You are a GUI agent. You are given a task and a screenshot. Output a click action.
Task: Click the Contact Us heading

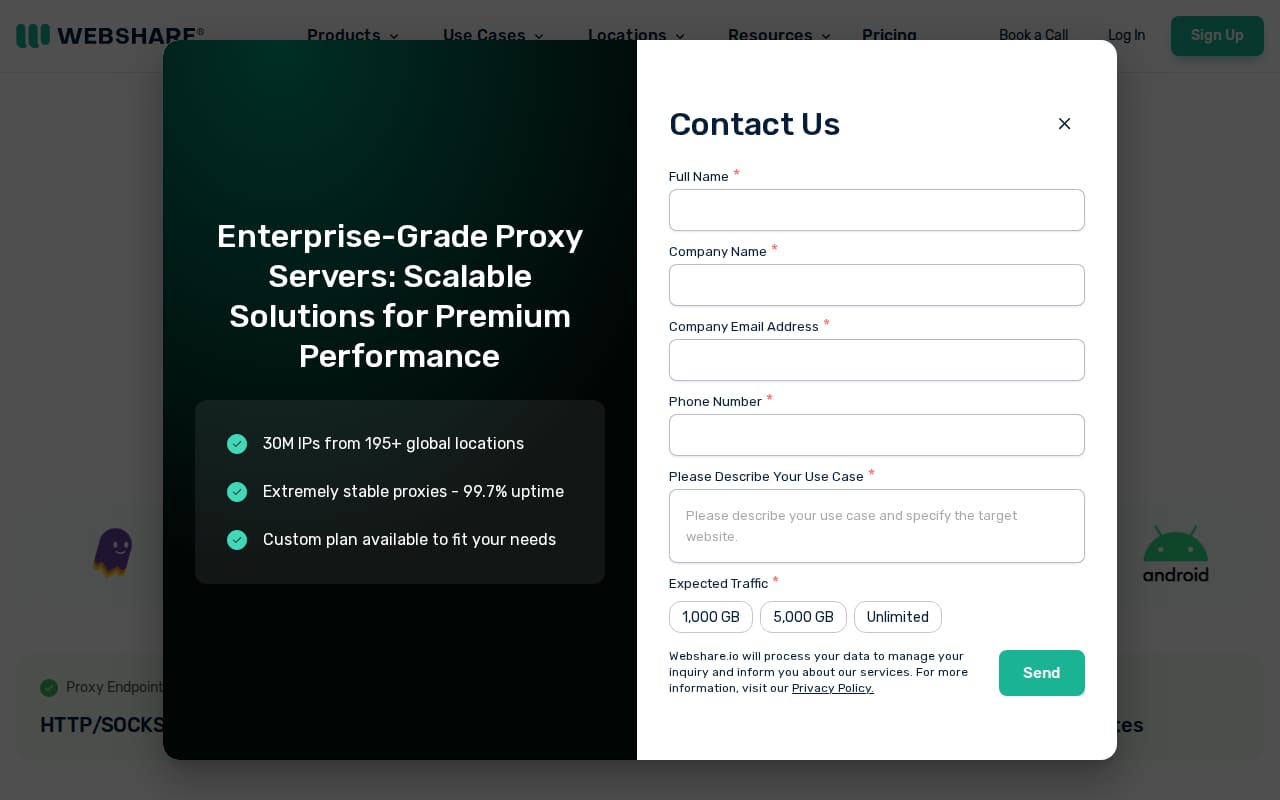(754, 124)
